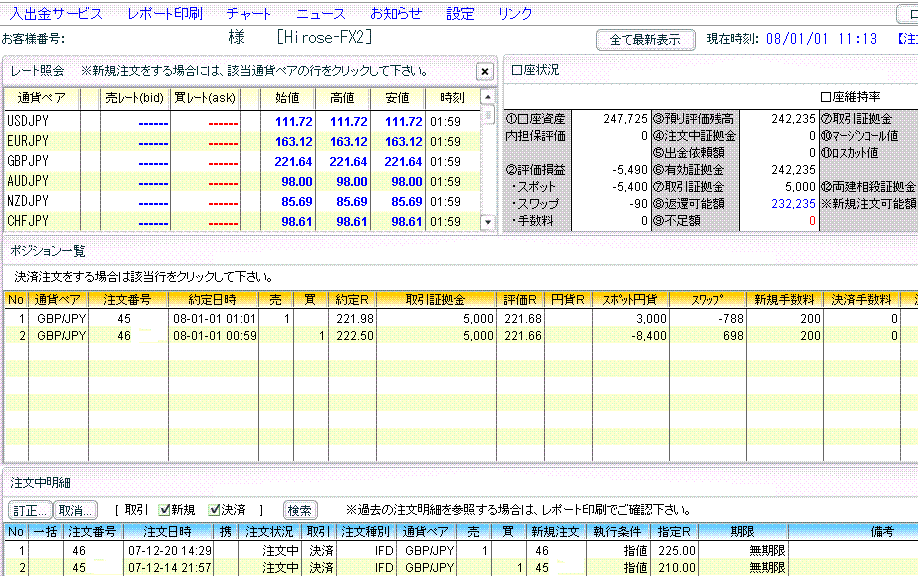Select the GBPJPY rate row
The width and height of the screenshot is (923, 579).
tap(242, 162)
